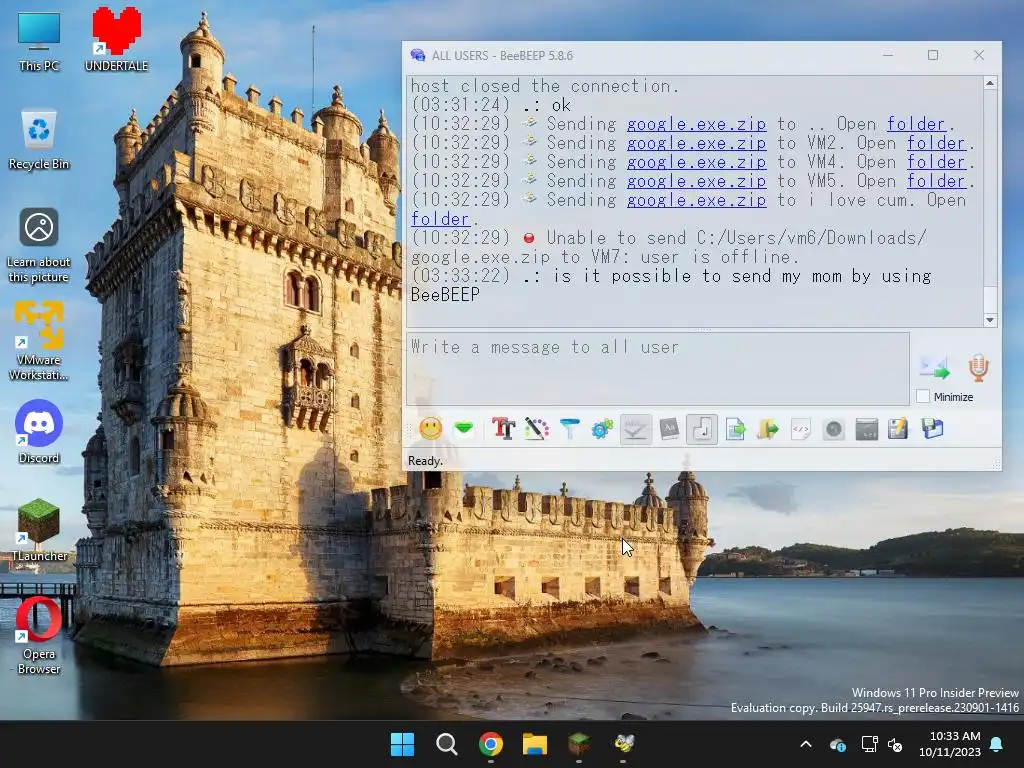The image size is (1024, 768).
Task: Click the code snippet </> page icon
Action: click(x=801, y=429)
